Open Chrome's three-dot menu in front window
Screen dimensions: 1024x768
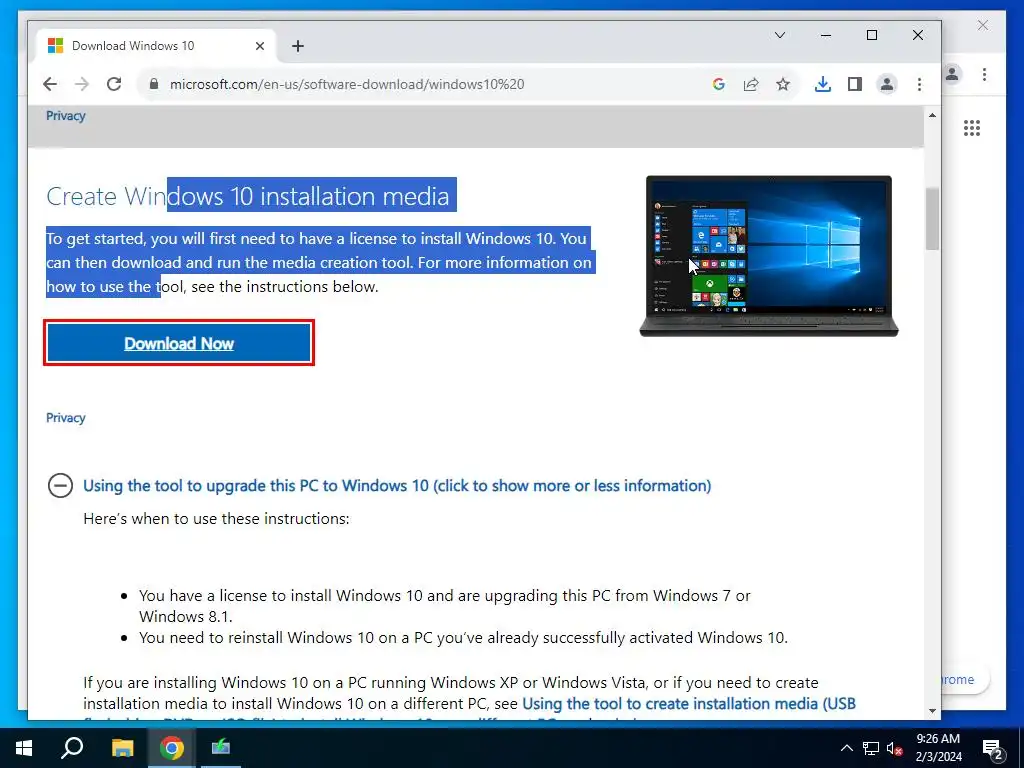click(x=920, y=84)
